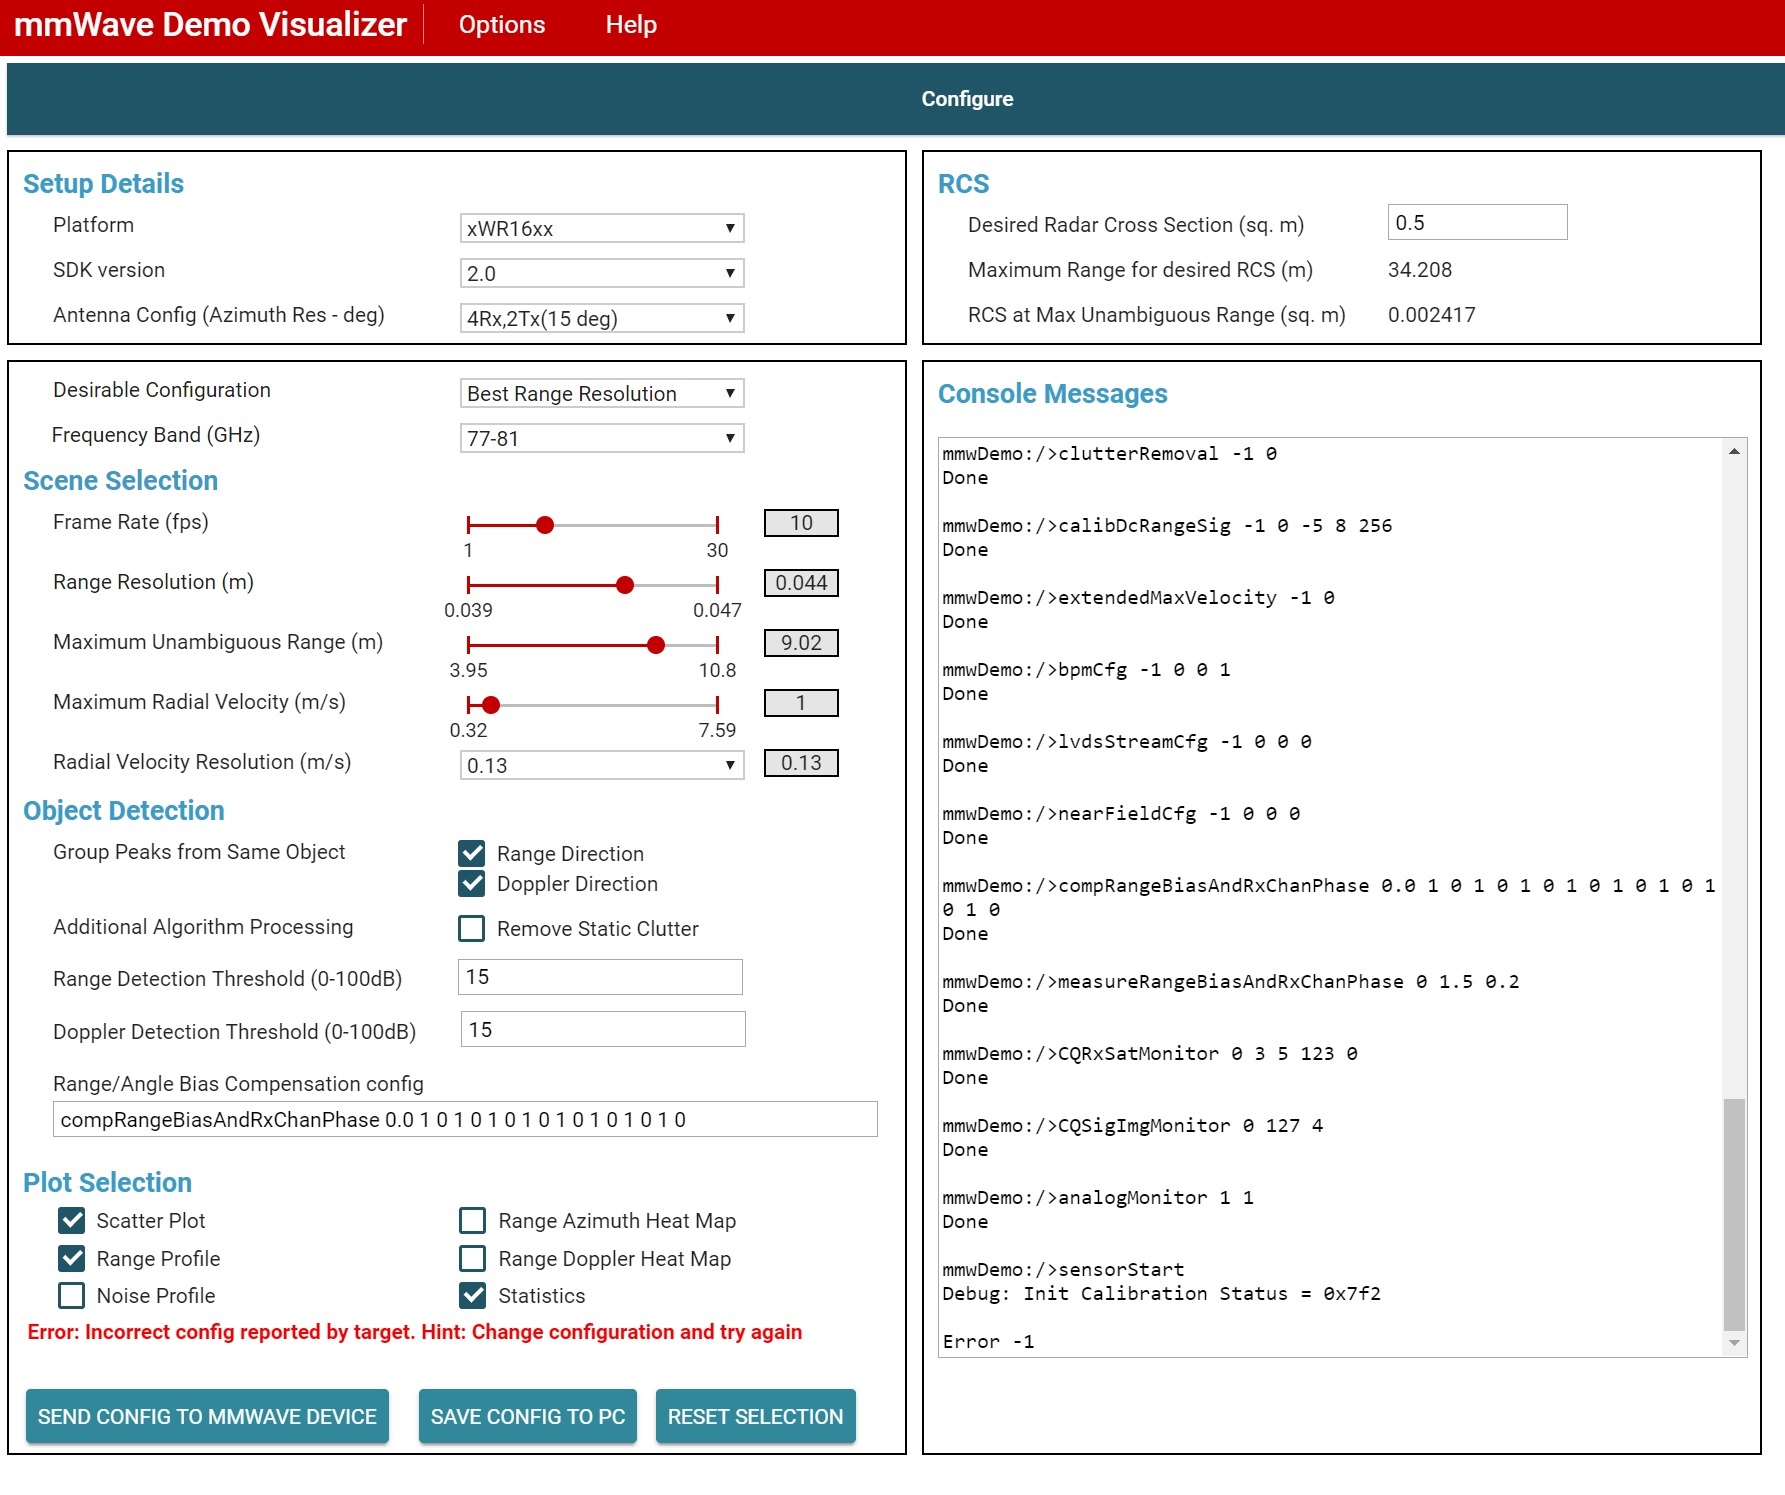
Task: Enable the Remove Static Clutter checkbox
Action: point(472,928)
